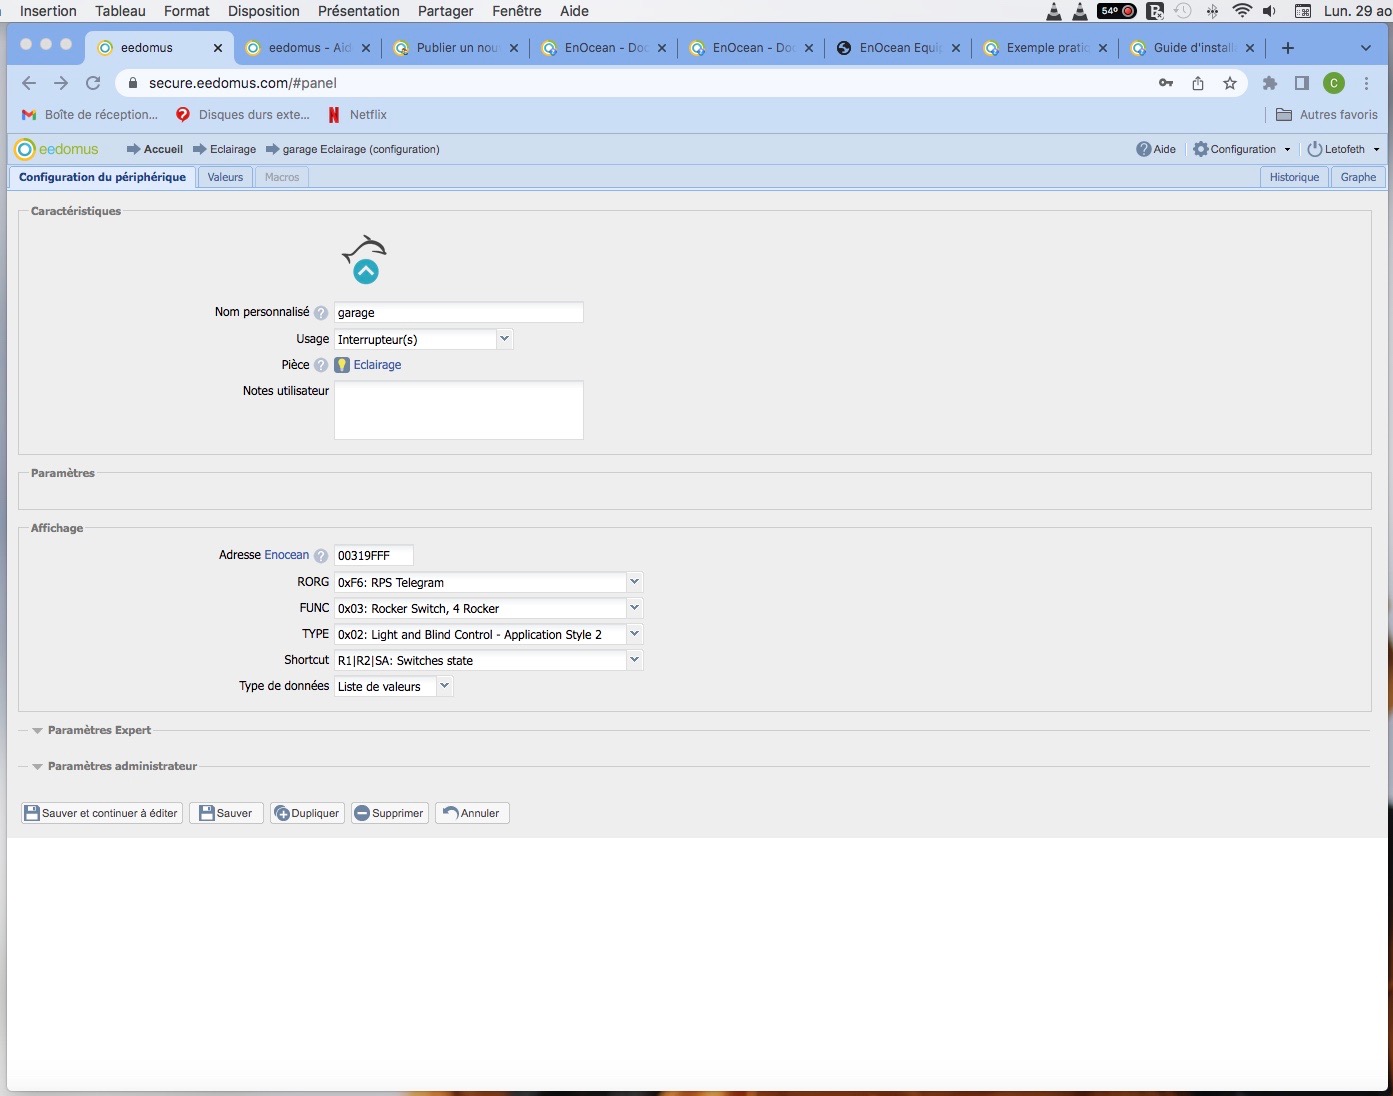Open the Présentation menu in menu bar

click(x=358, y=11)
